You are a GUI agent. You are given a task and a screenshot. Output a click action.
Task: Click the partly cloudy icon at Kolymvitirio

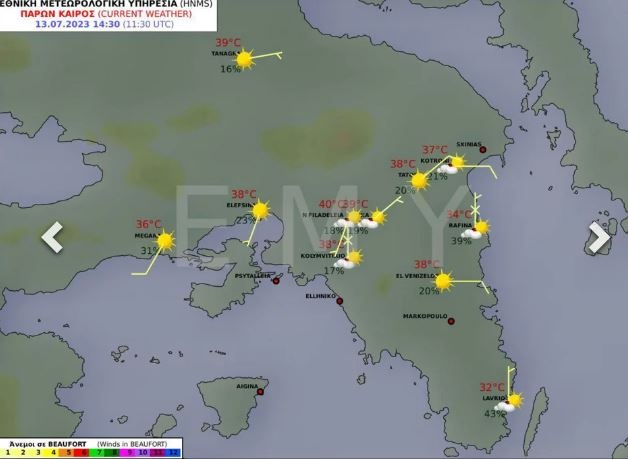(352, 258)
